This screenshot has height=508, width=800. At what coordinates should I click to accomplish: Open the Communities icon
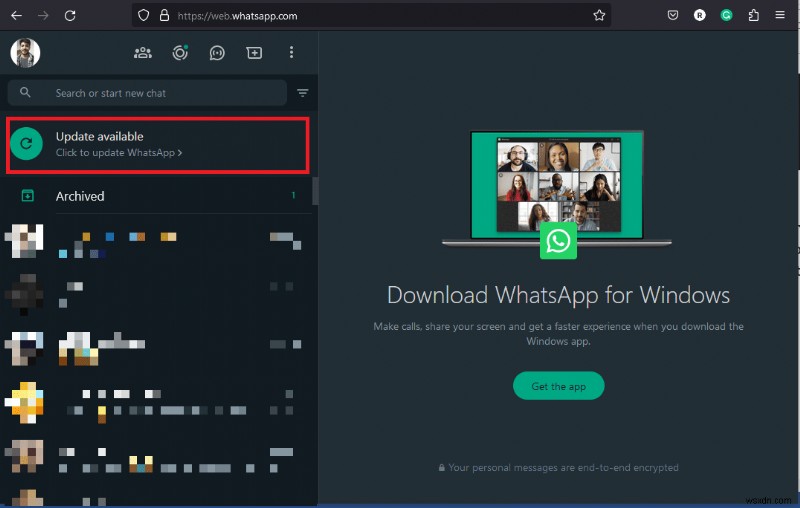(143, 53)
